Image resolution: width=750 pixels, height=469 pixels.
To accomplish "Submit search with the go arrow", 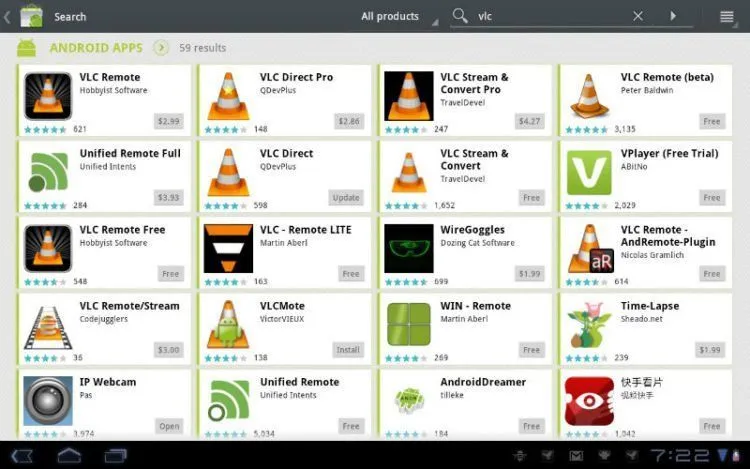I will pyautogui.click(x=673, y=16).
